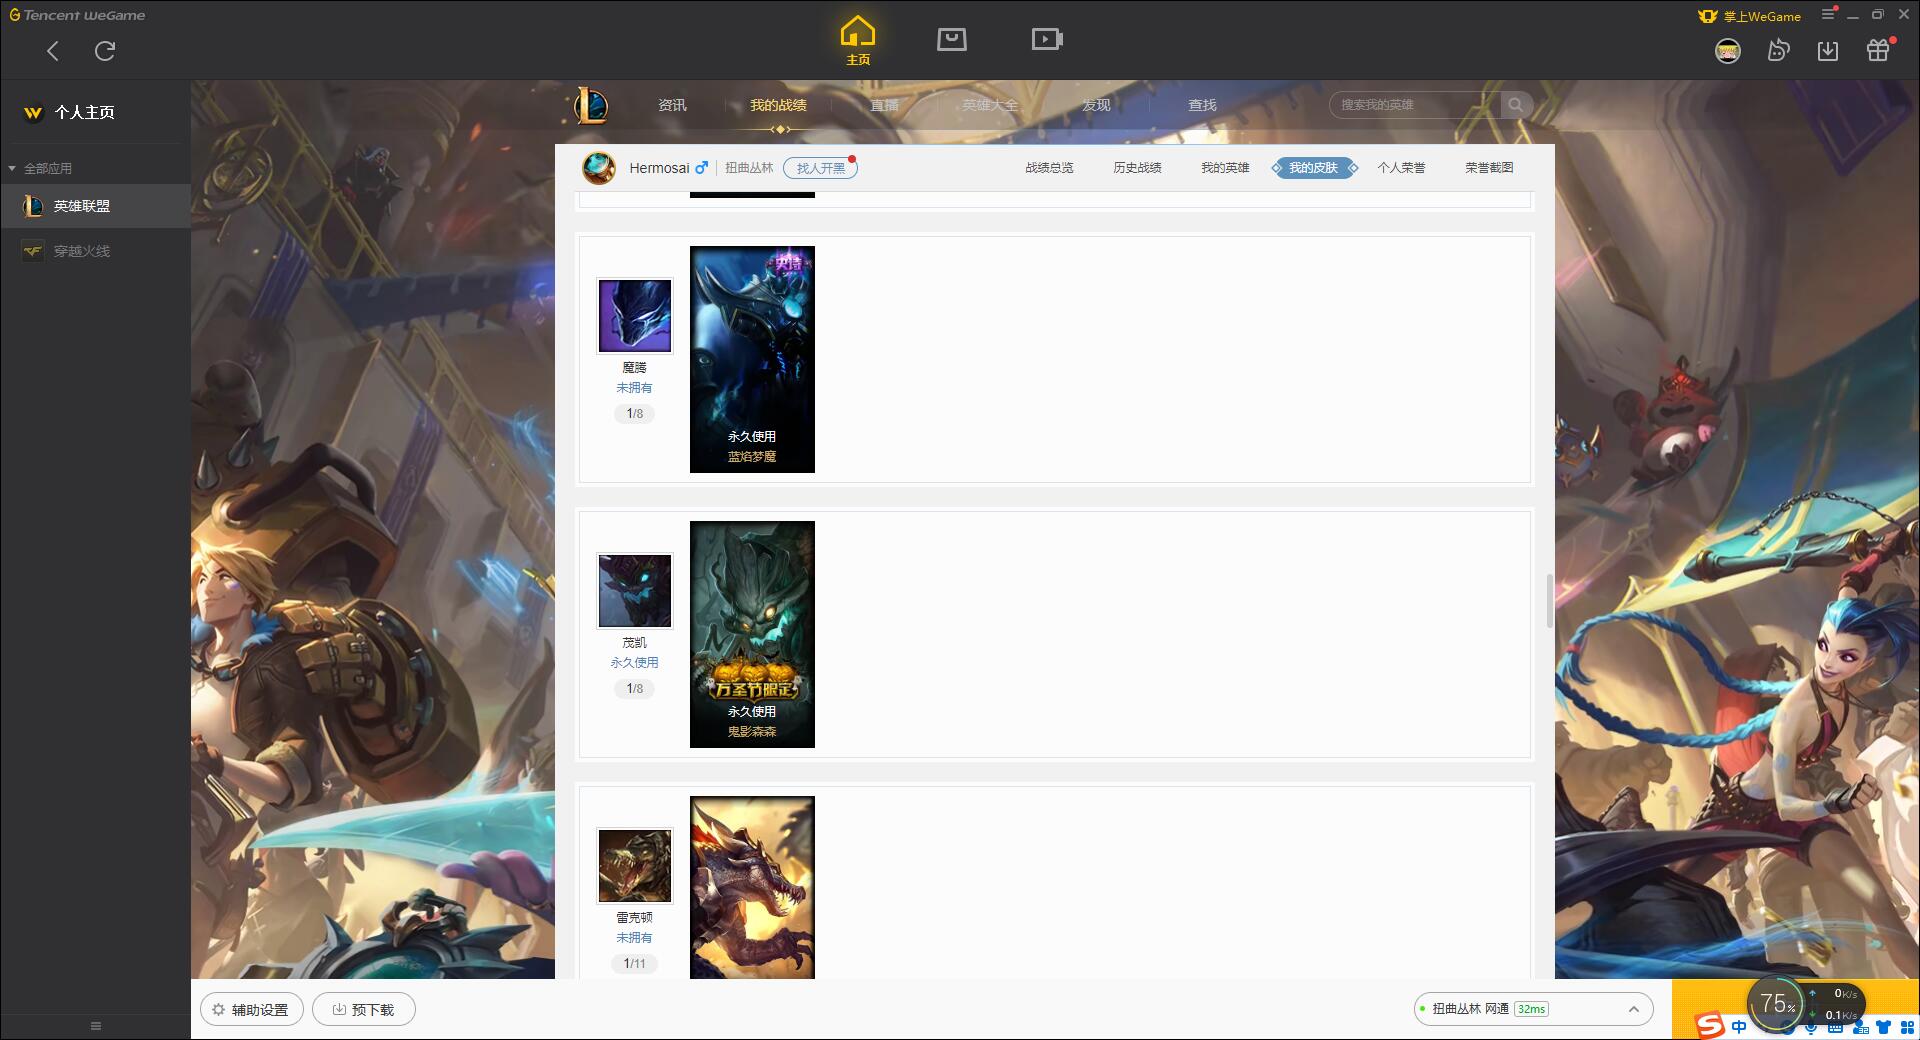
Task: Click the 1/11 skin count under 雷克顿
Action: click(x=635, y=964)
